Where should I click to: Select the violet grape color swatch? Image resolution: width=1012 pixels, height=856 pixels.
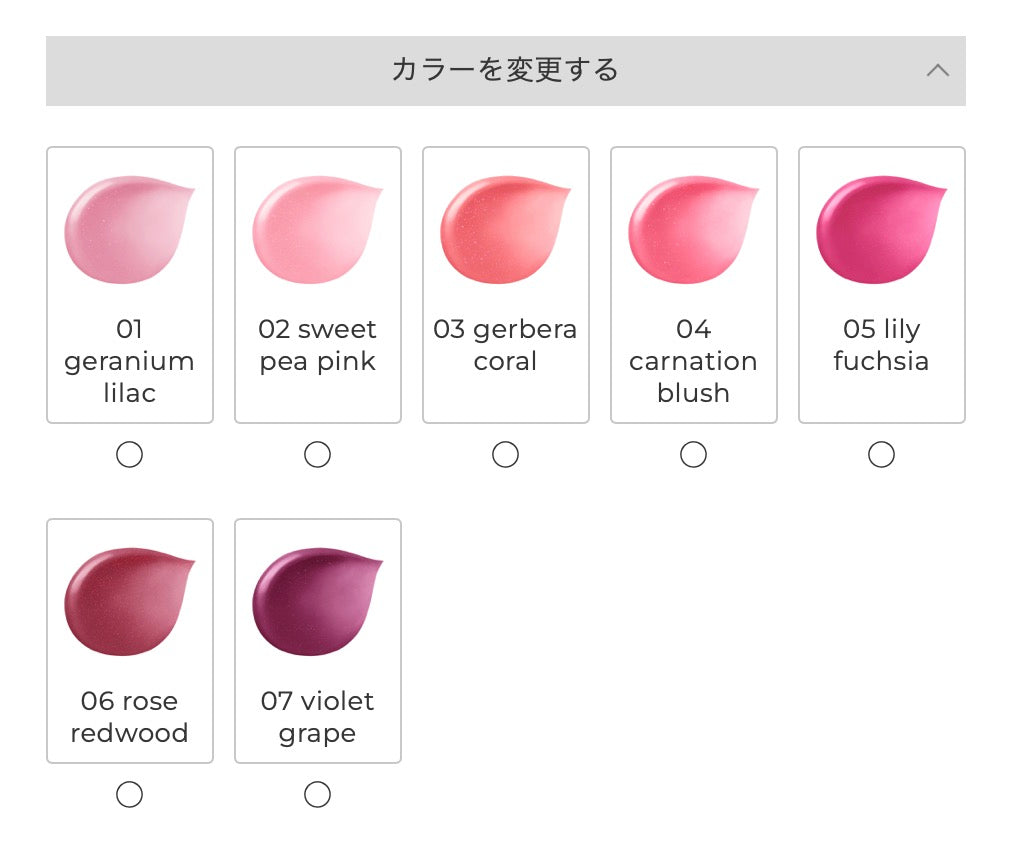(x=315, y=601)
